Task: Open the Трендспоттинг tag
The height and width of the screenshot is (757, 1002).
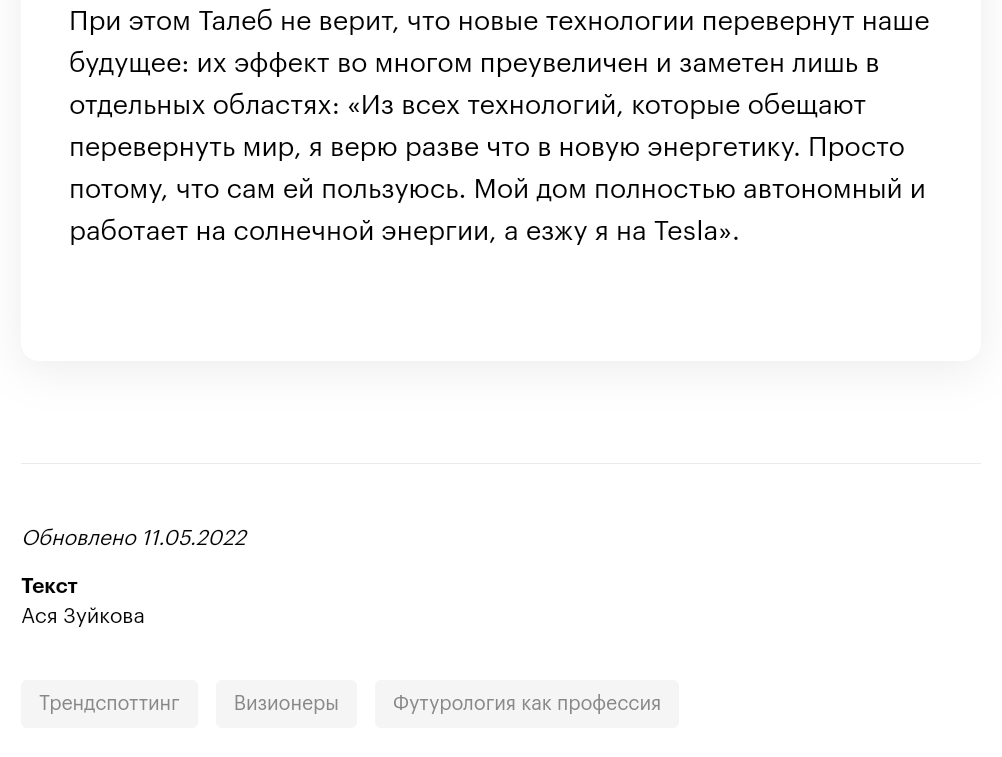Action: (109, 703)
